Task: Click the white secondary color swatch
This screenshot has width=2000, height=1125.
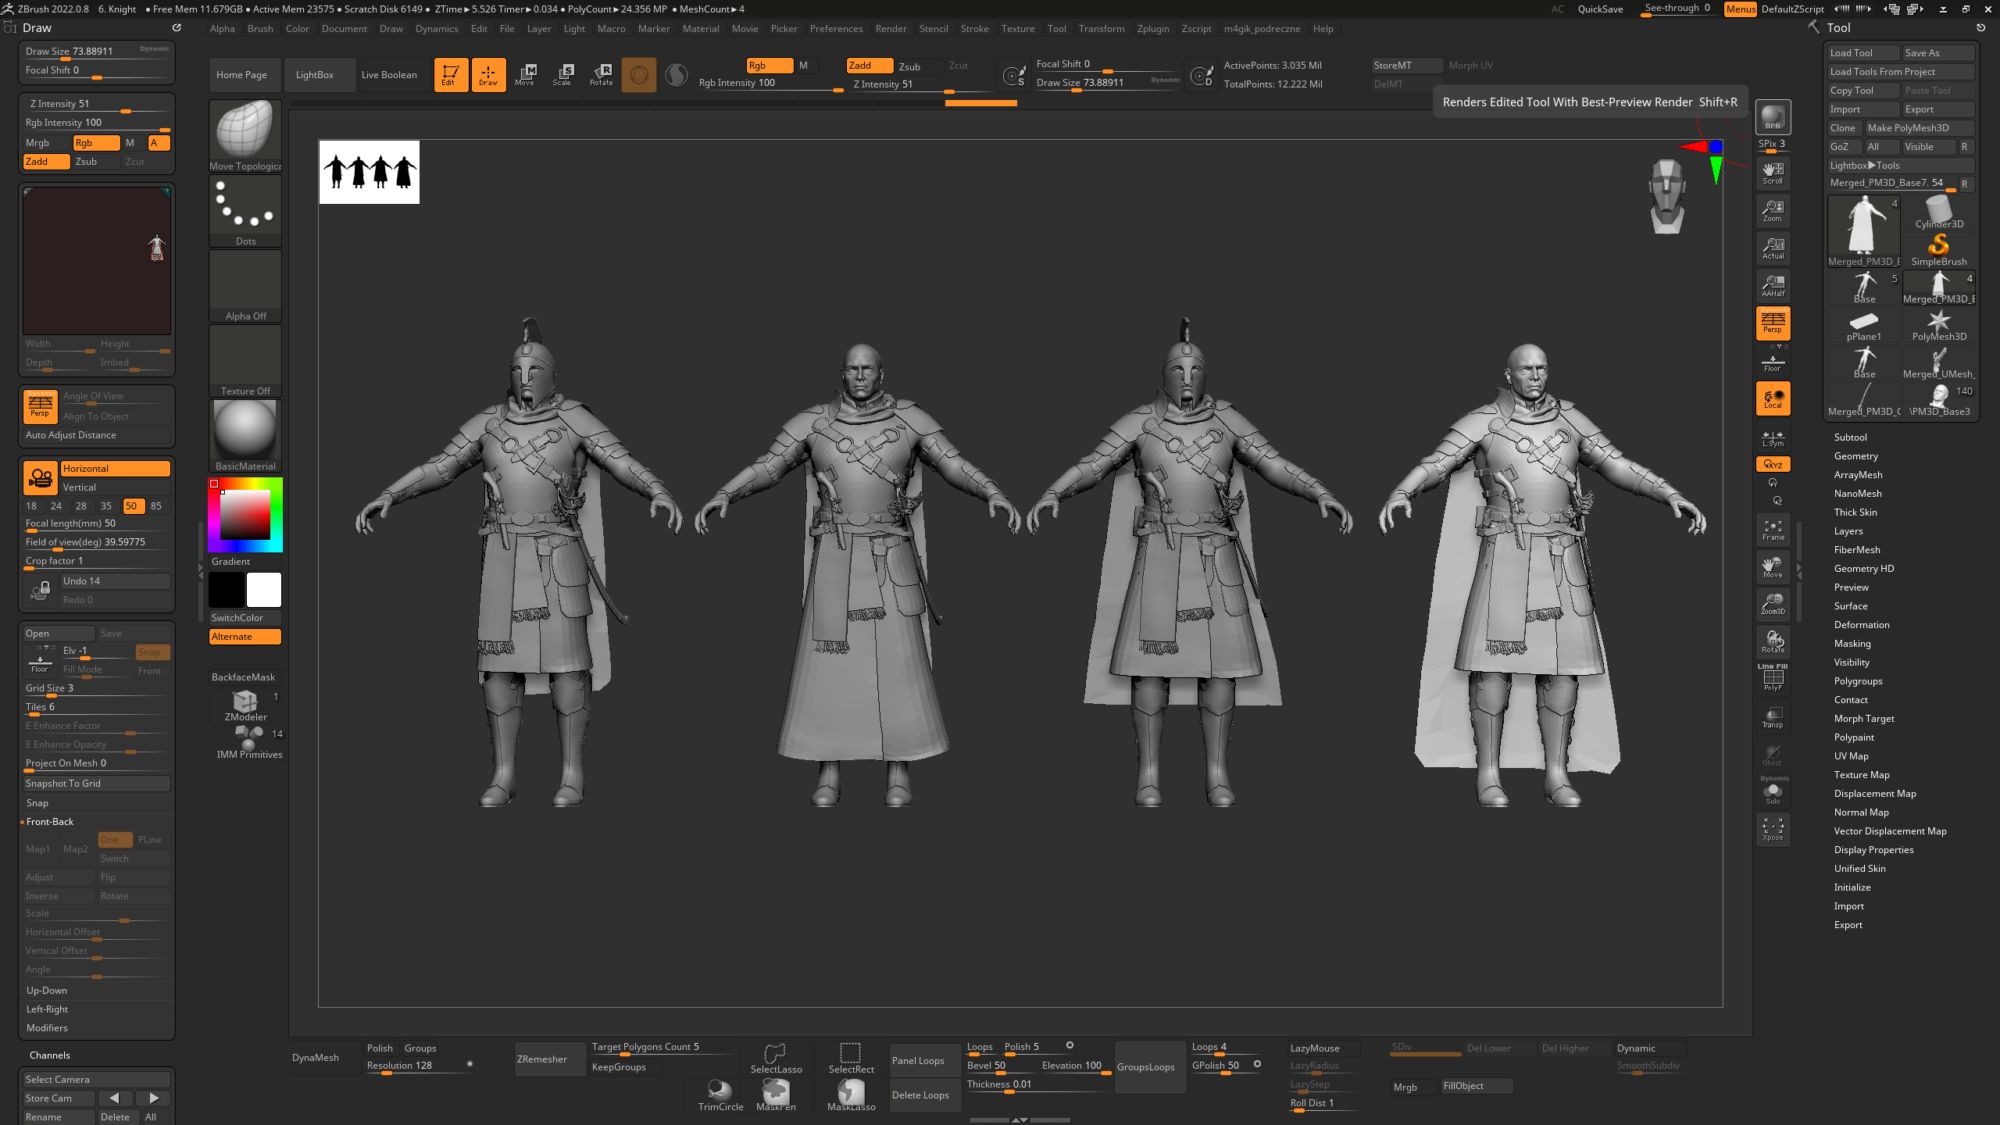Action: [x=264, y=590]
